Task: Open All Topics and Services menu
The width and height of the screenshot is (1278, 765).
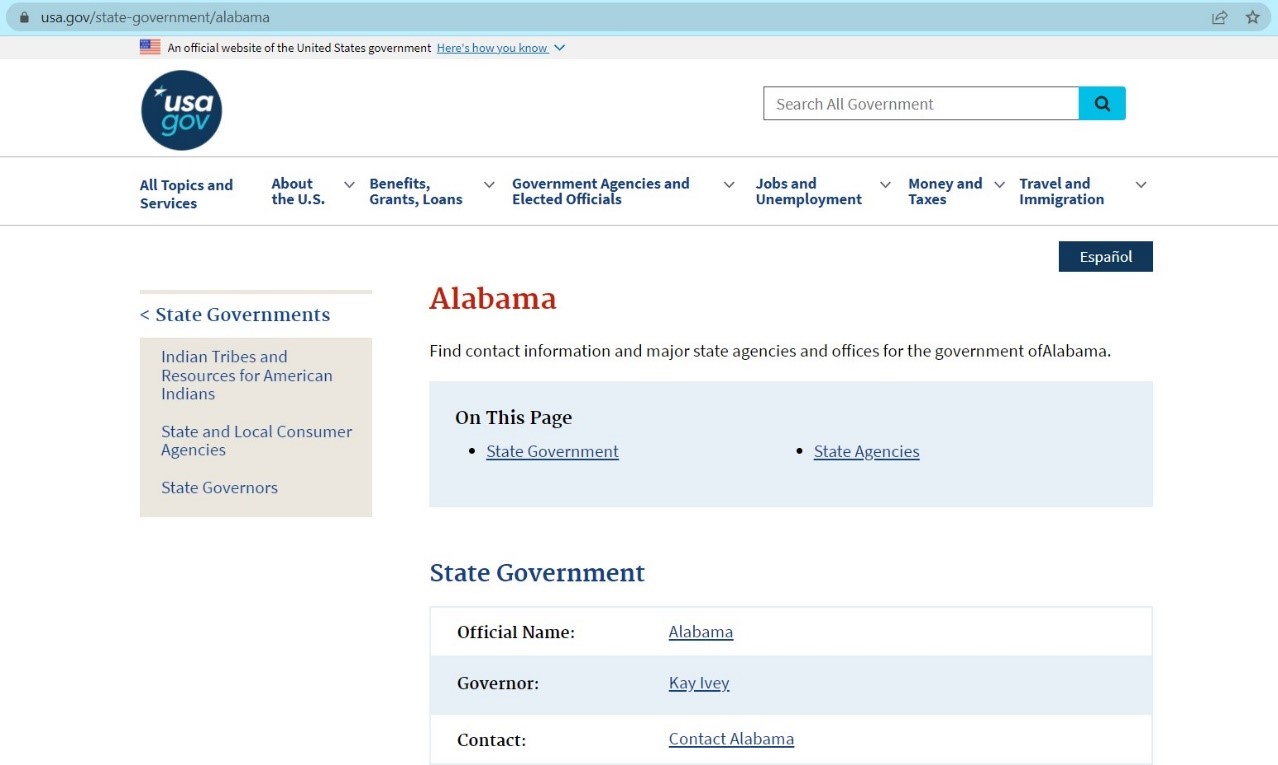Action: click(186, 194)
